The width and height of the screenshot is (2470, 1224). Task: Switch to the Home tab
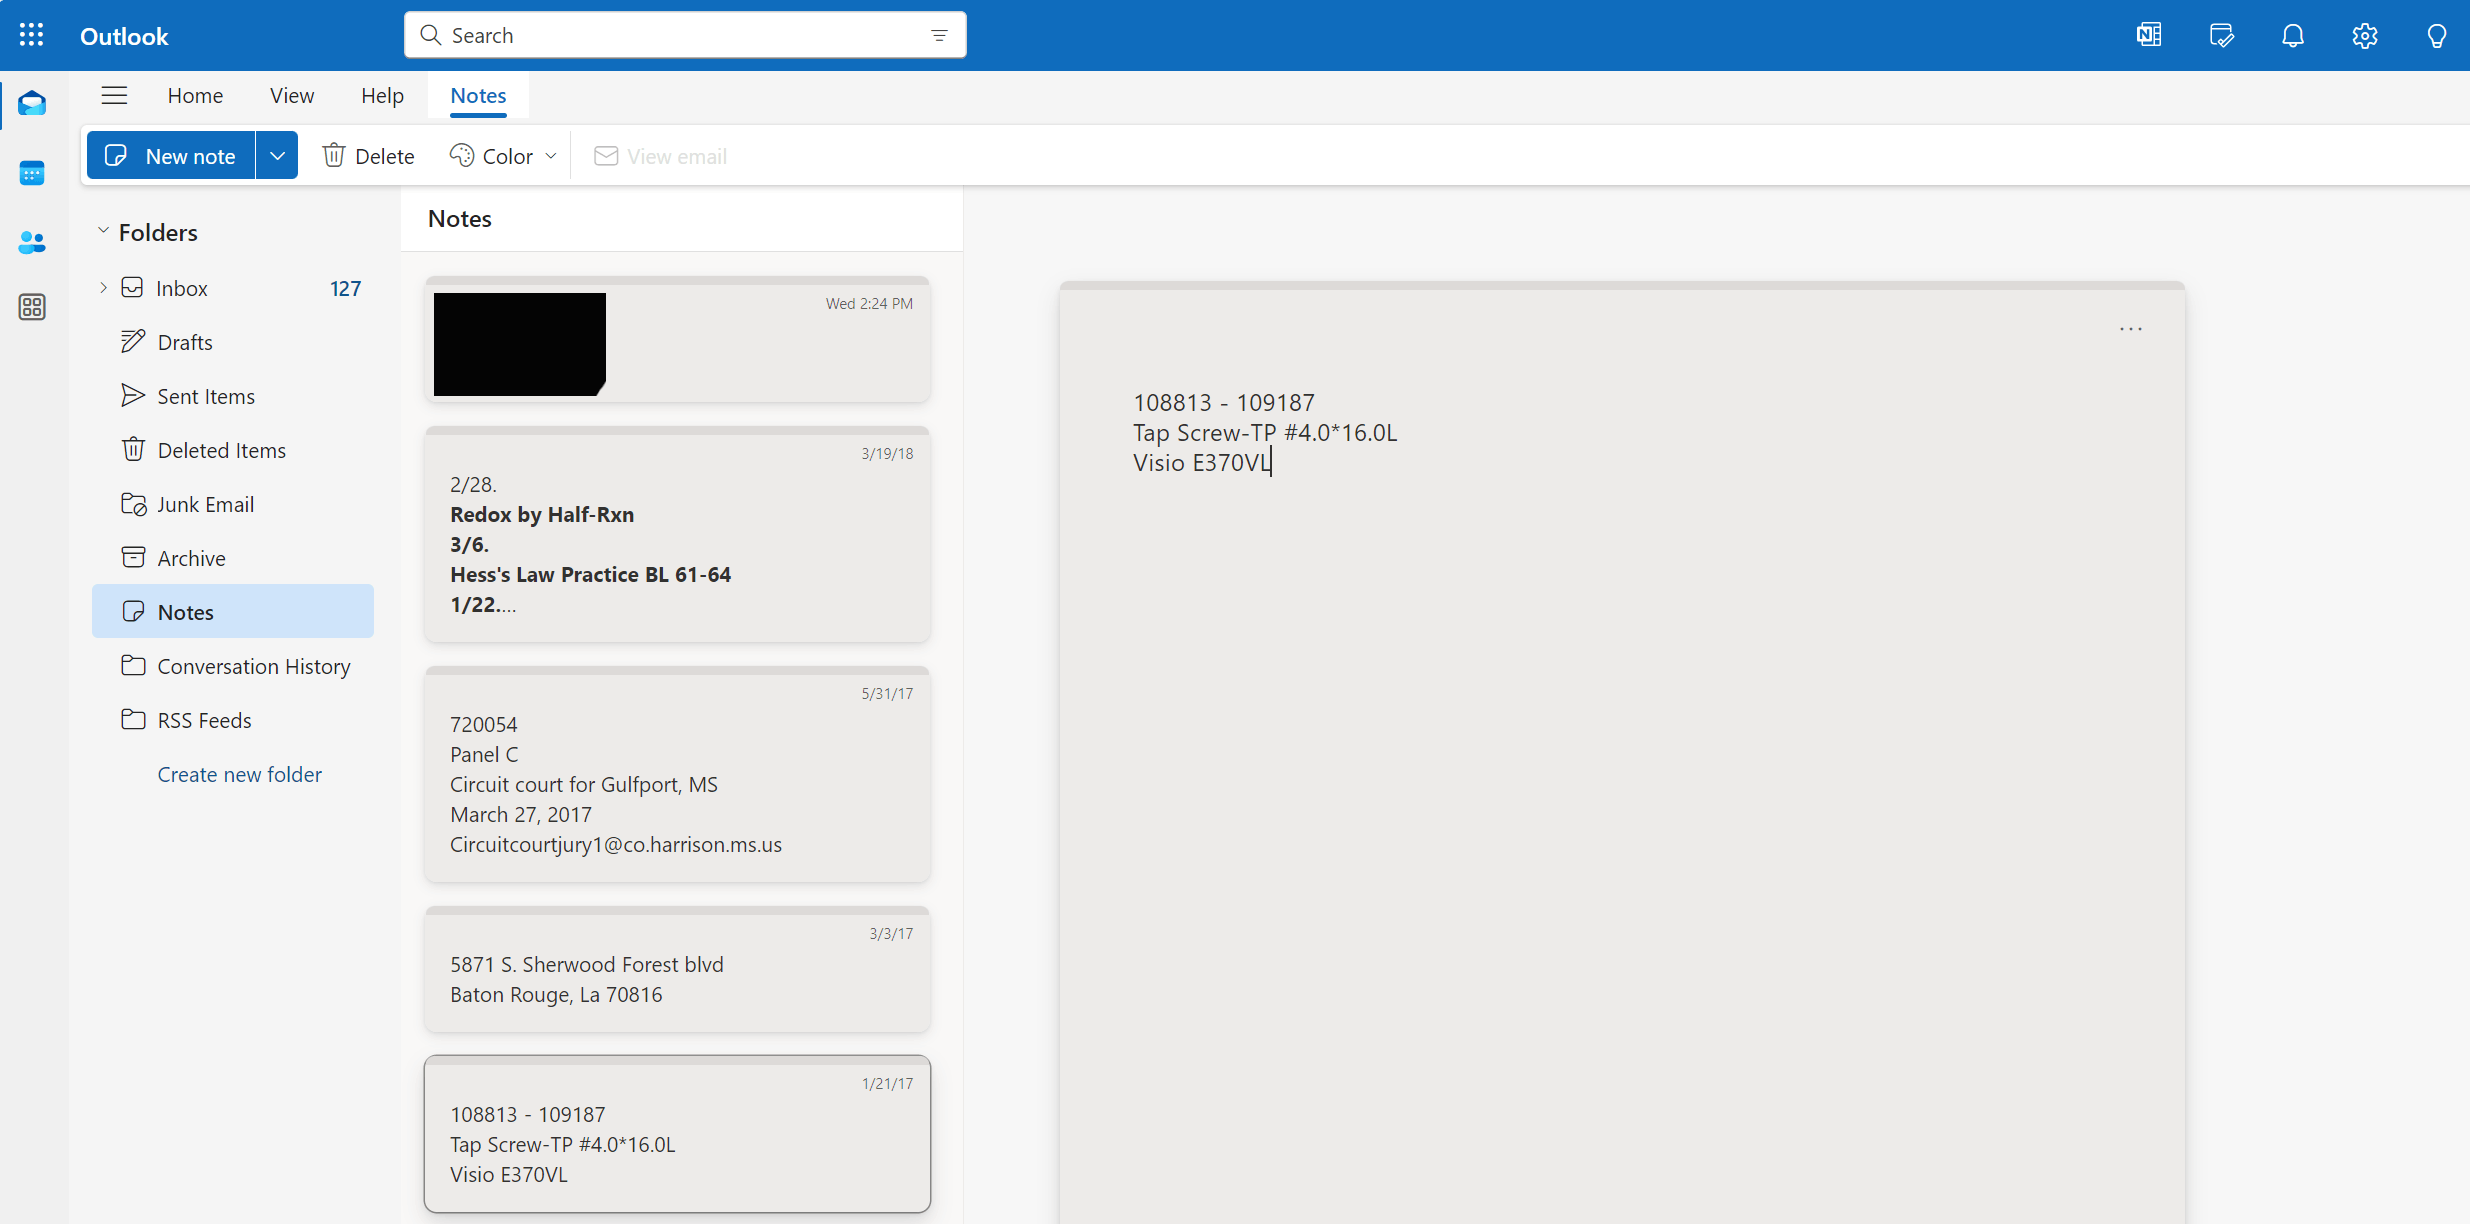click(195, 95)
